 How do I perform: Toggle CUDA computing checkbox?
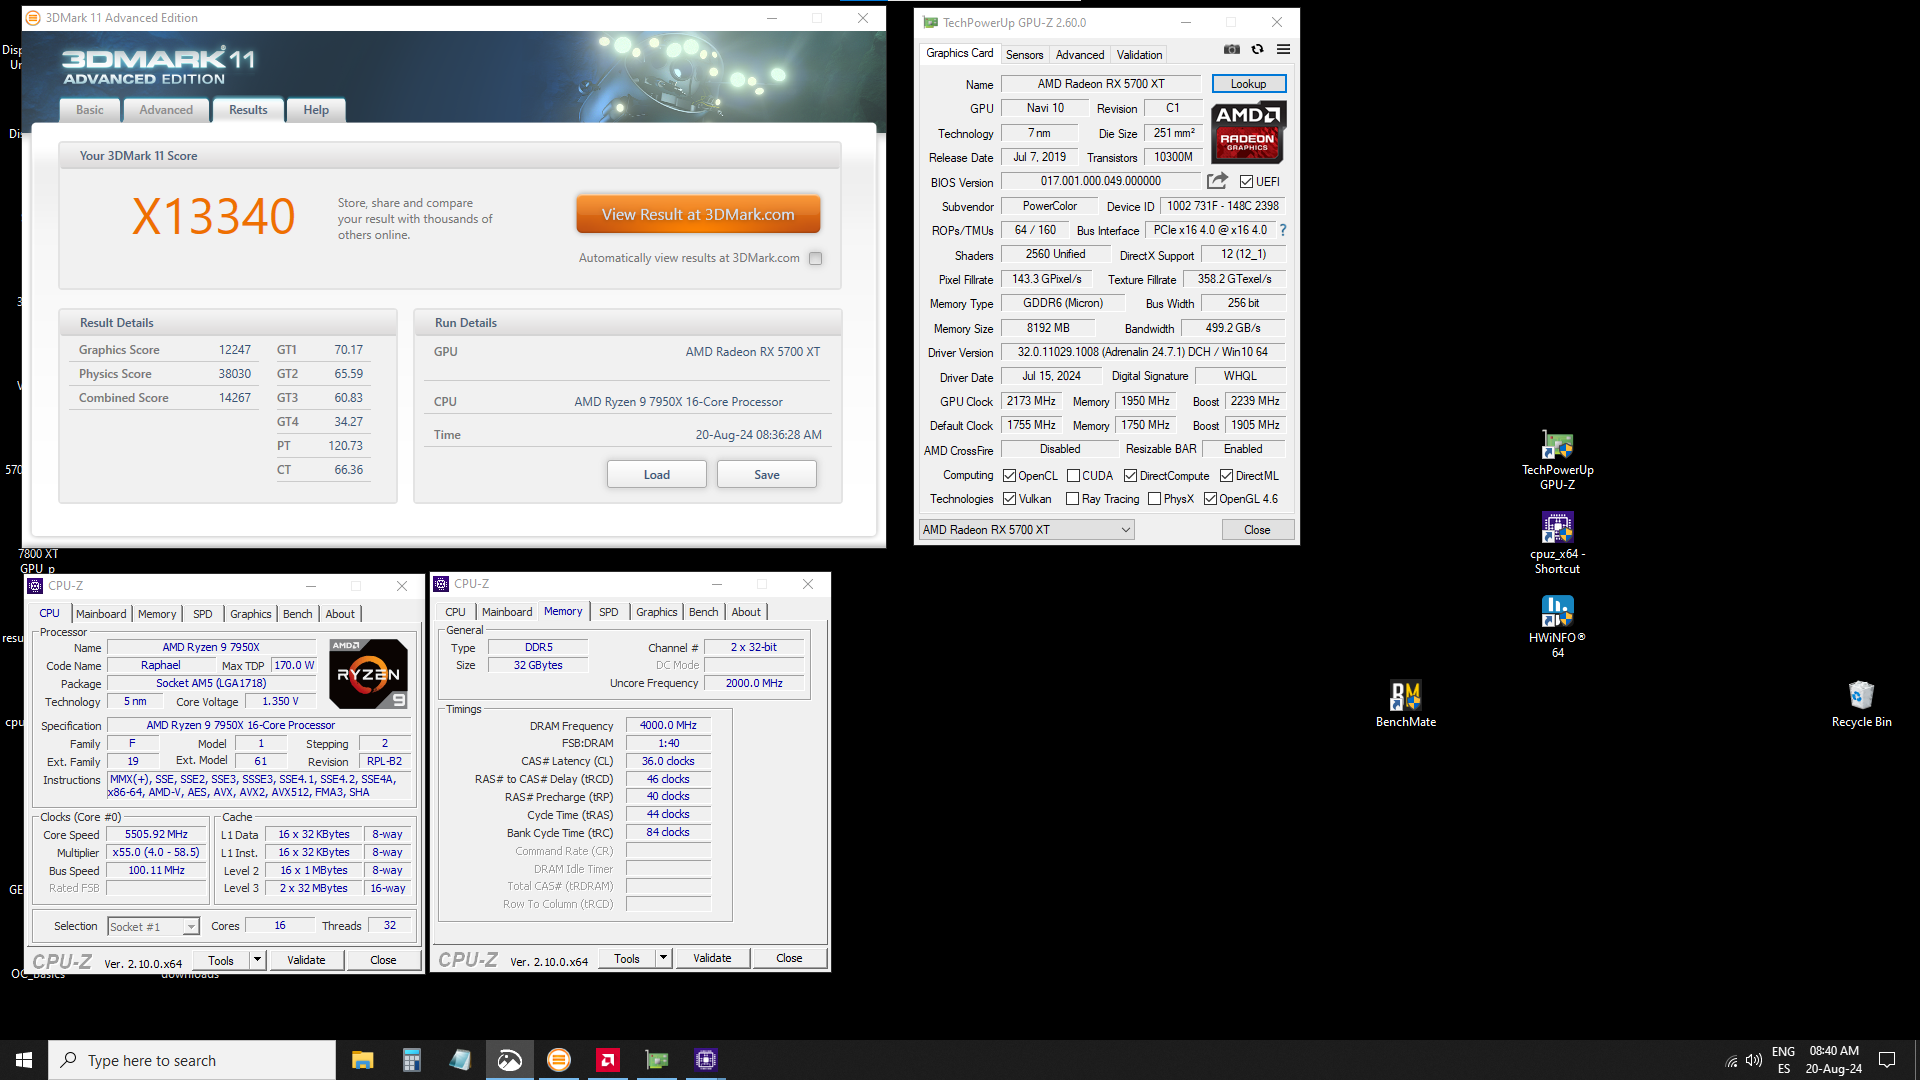pyautogui.click(x=1074, y=476)
